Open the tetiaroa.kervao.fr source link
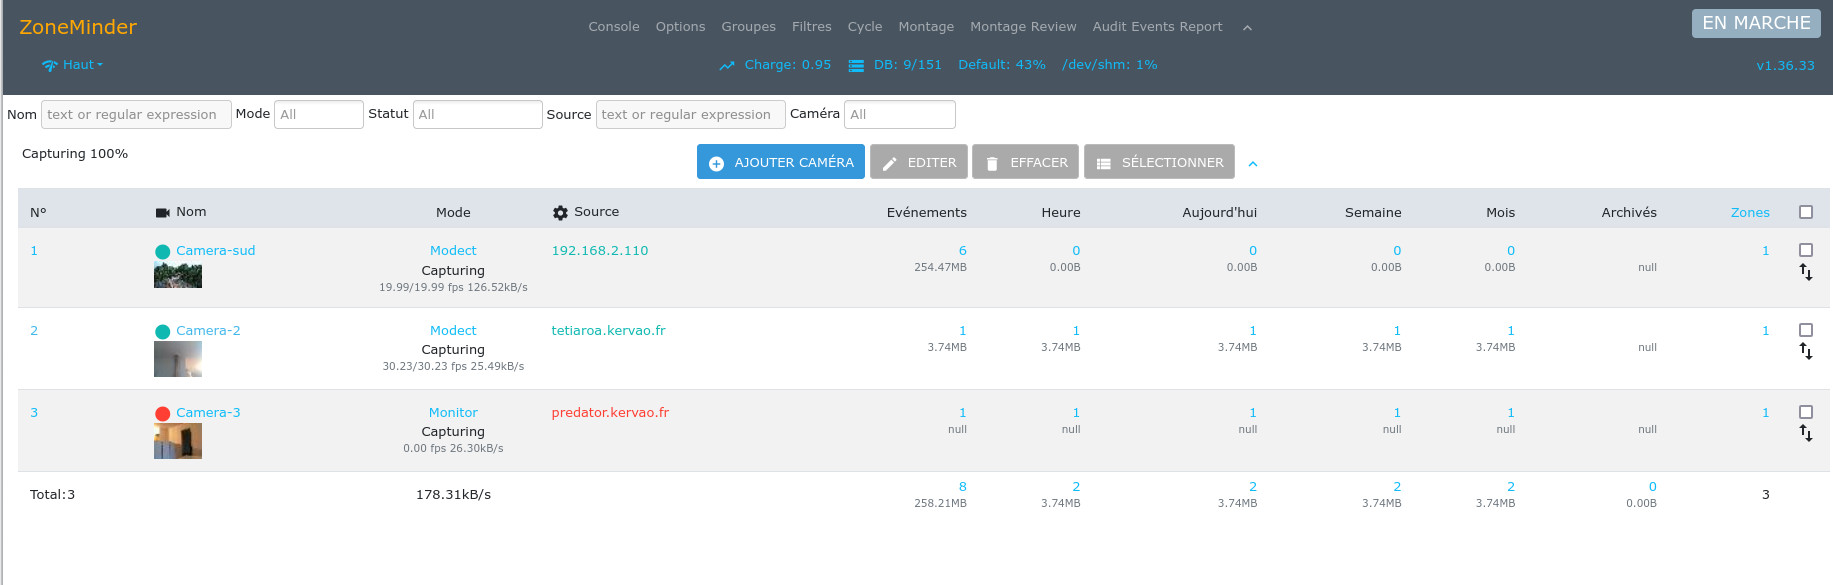This screenshot has width=1833, height=585. (x=608, y=331)
